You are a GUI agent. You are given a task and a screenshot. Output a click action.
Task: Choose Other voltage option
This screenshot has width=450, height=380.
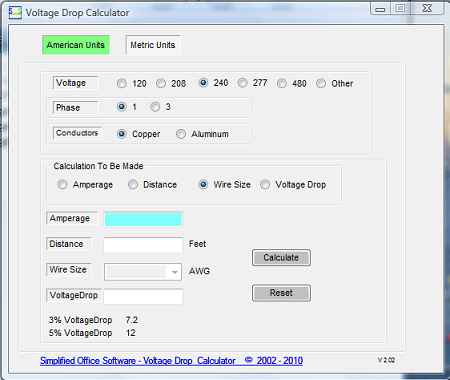(x=321, y=83)
